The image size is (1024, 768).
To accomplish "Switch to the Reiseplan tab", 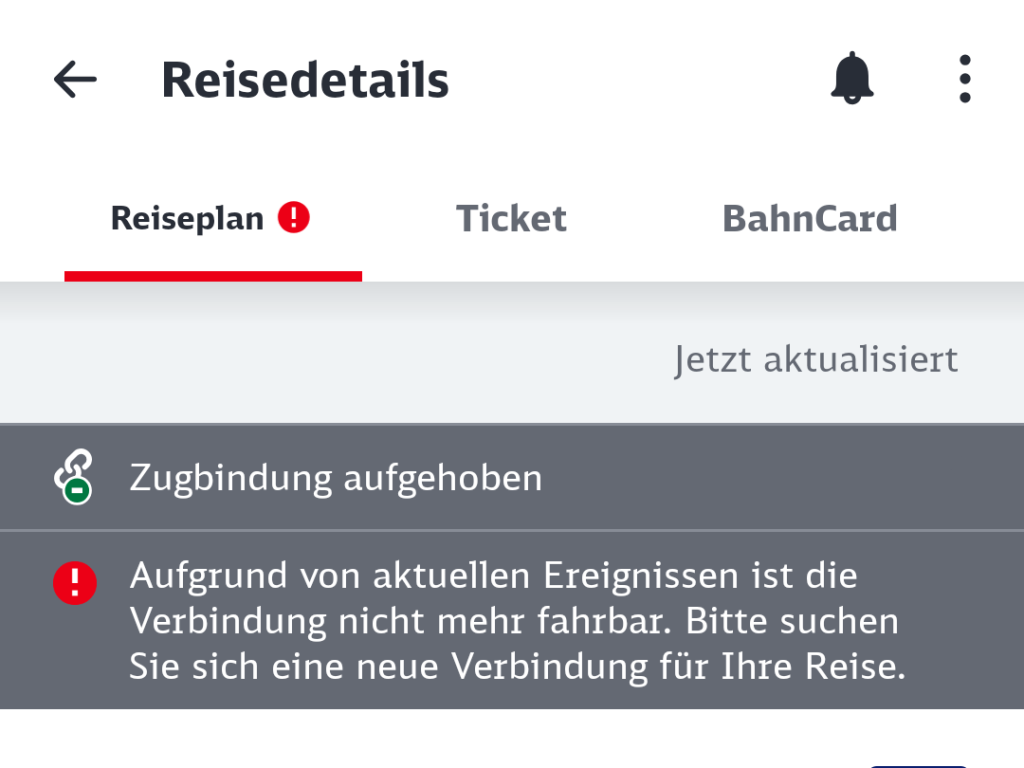I will click(187, 218).
